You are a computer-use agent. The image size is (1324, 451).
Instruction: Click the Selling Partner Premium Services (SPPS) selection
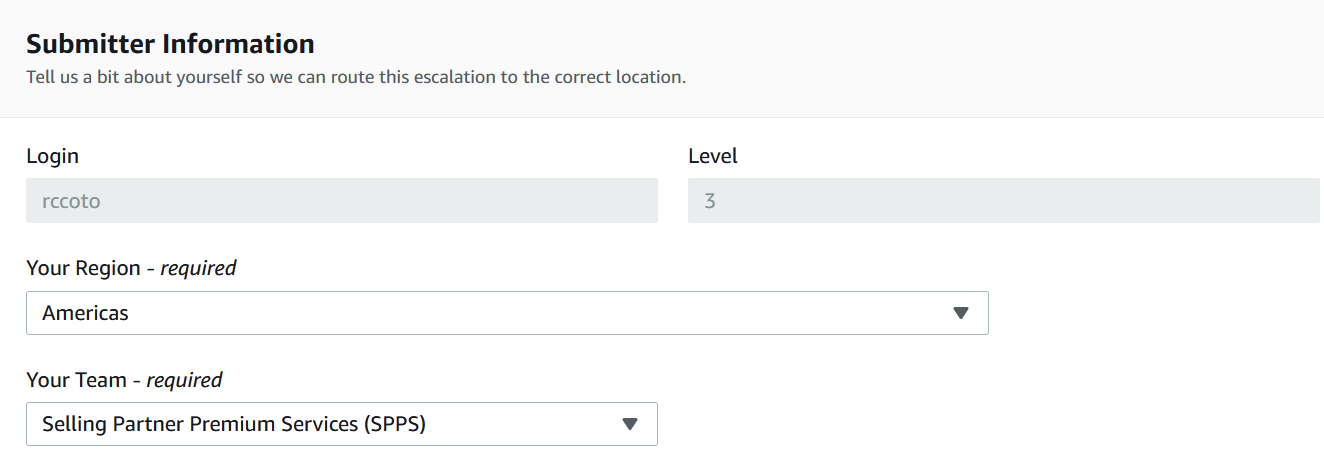click(x=234, y=424)
